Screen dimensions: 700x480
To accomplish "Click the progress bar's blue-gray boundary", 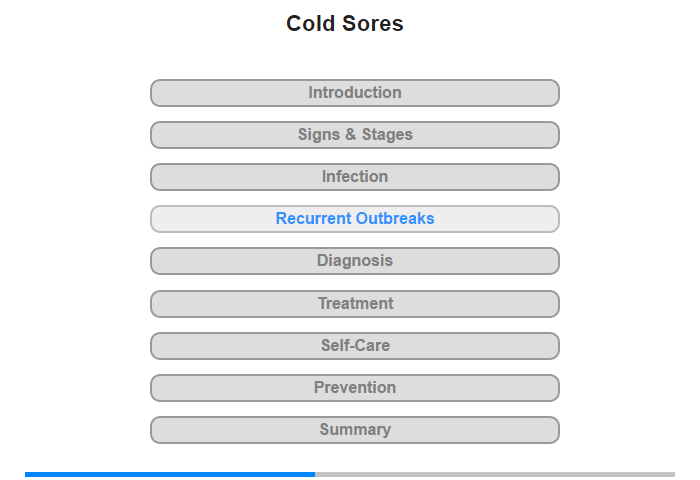I will (315, 474).
